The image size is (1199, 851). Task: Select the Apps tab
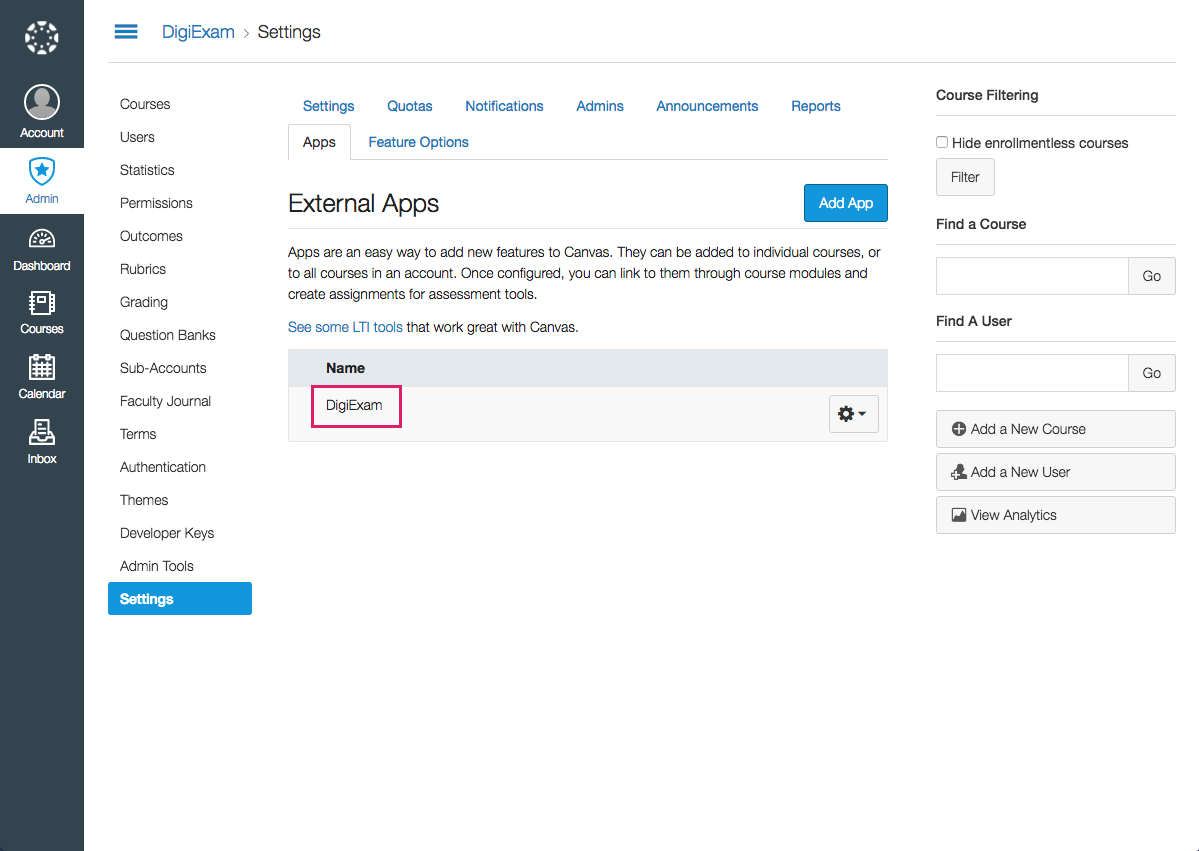pos(319,142)
